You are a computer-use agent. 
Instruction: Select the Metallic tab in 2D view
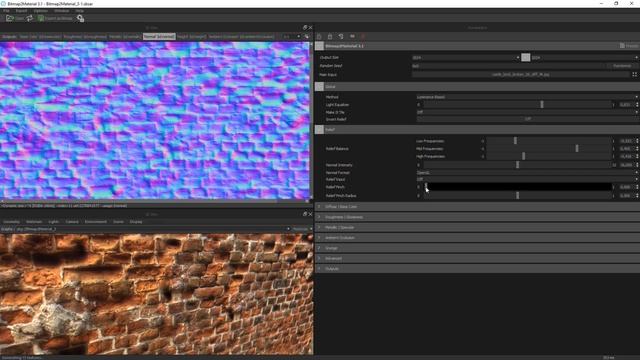pos(125,37)
